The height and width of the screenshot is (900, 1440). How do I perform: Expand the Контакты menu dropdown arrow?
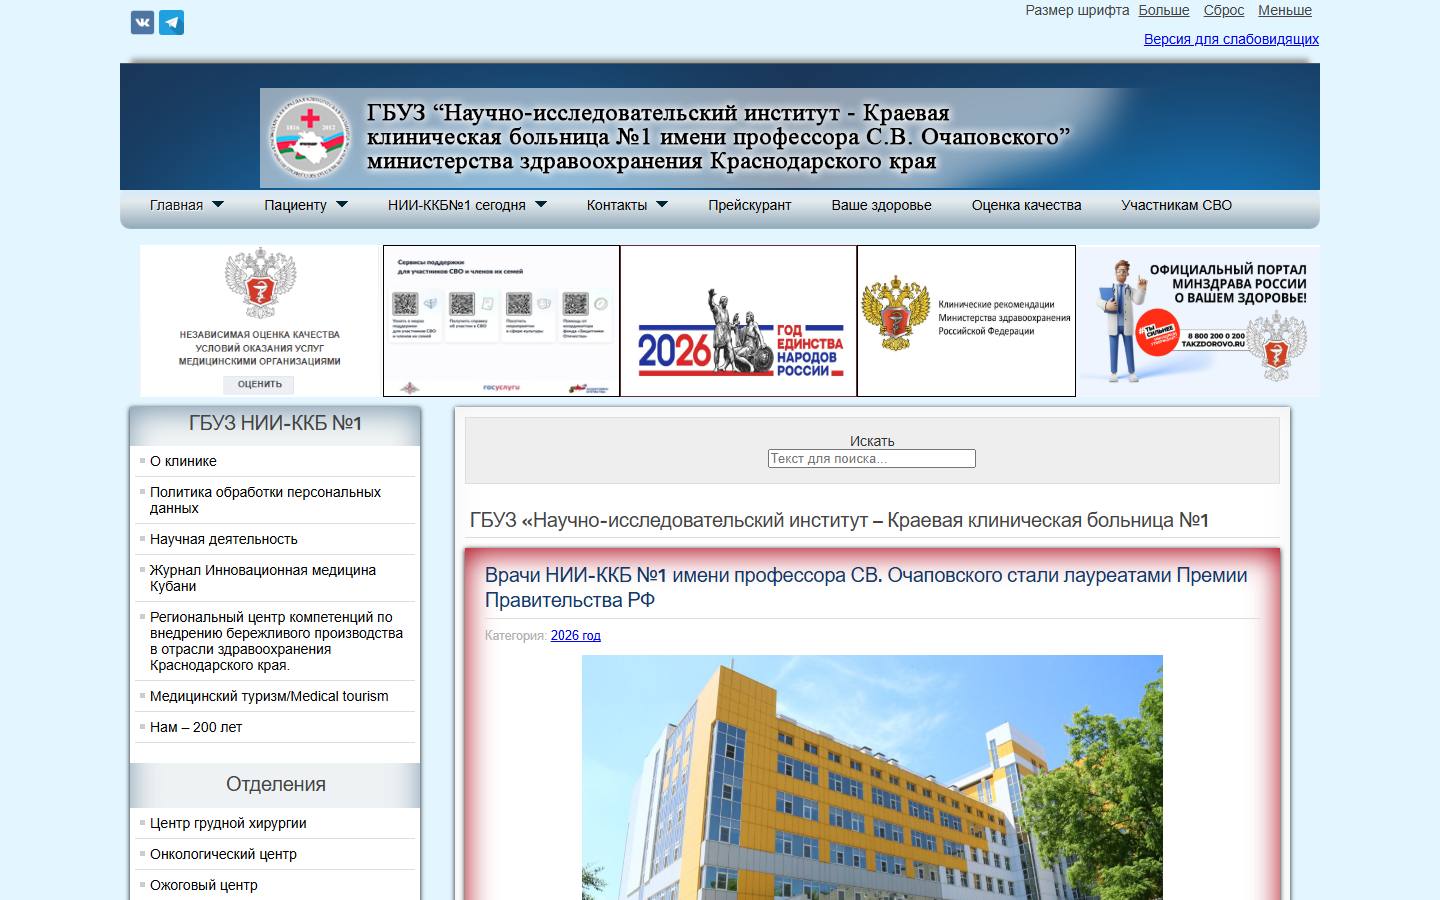click(662, 205)
